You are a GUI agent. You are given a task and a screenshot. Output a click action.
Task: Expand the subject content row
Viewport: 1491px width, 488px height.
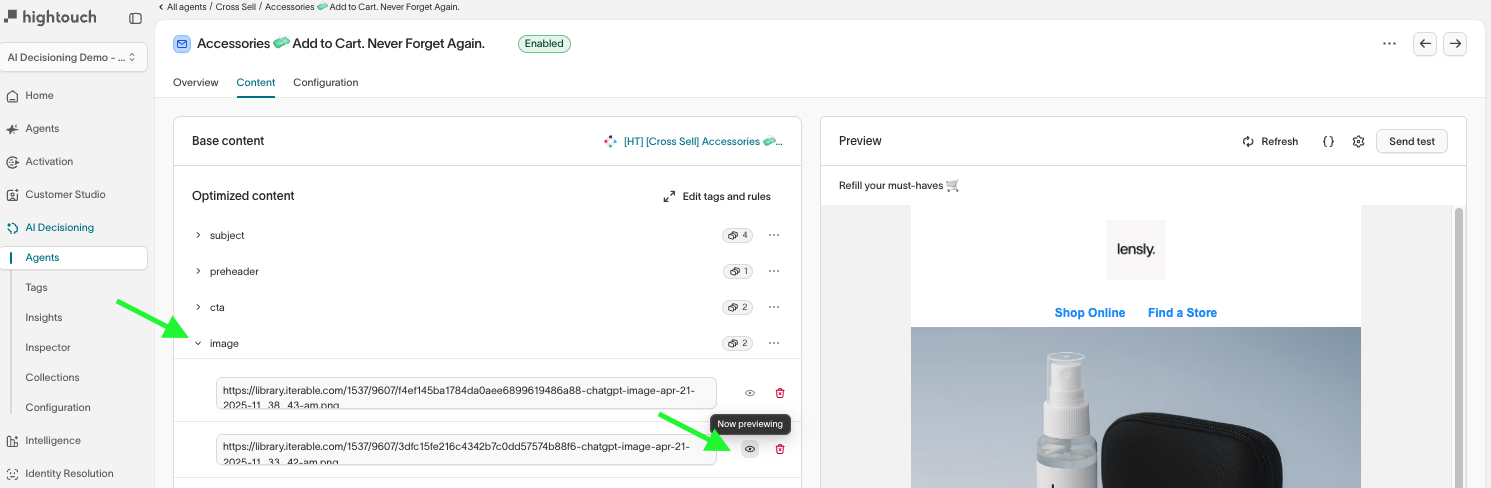coord(198,236)
